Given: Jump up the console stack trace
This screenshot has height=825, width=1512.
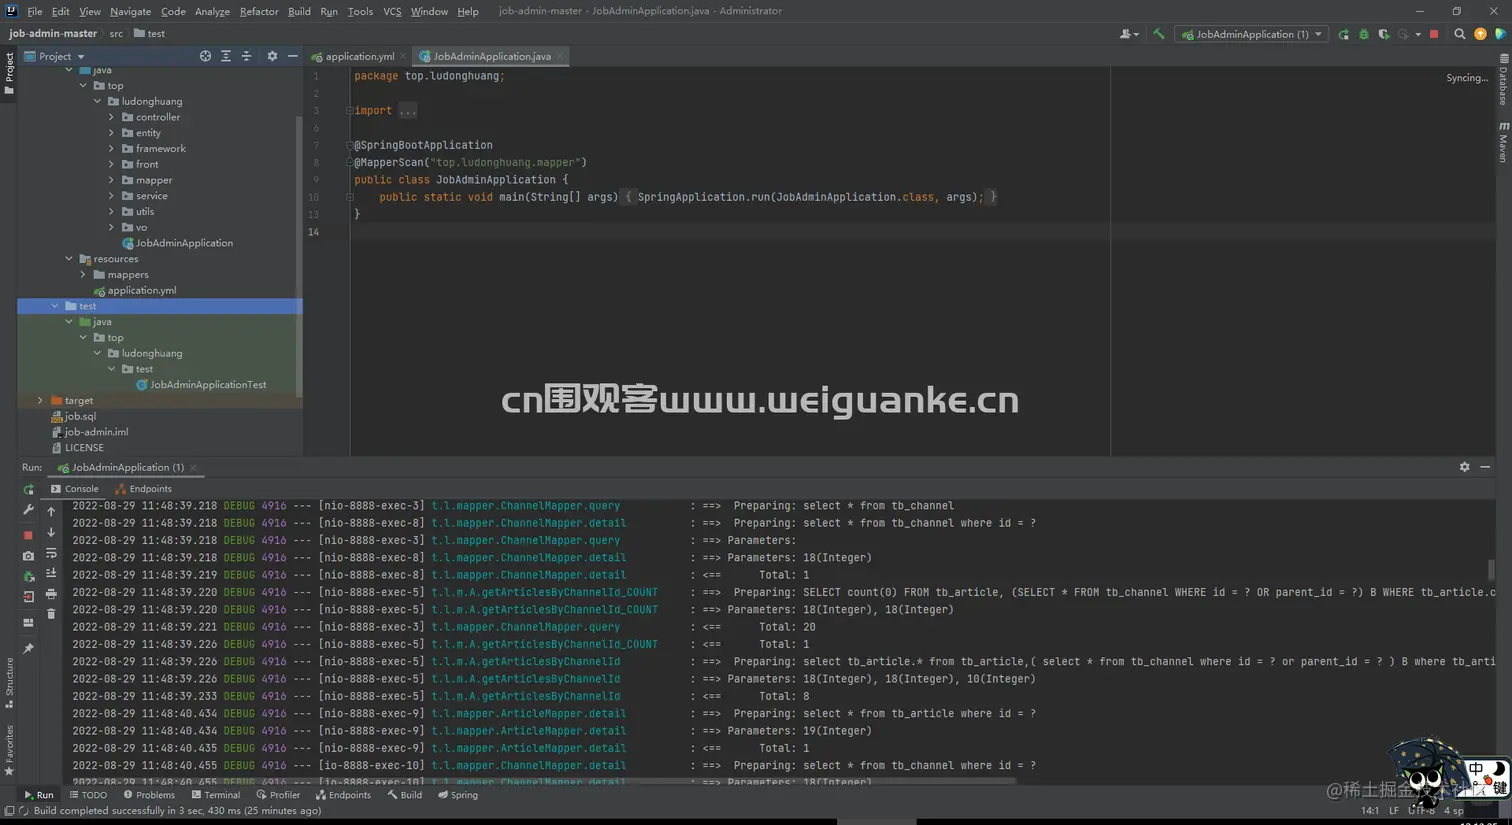Looking at the screenshot, I should pyautogui.click(x=51, y=511).
